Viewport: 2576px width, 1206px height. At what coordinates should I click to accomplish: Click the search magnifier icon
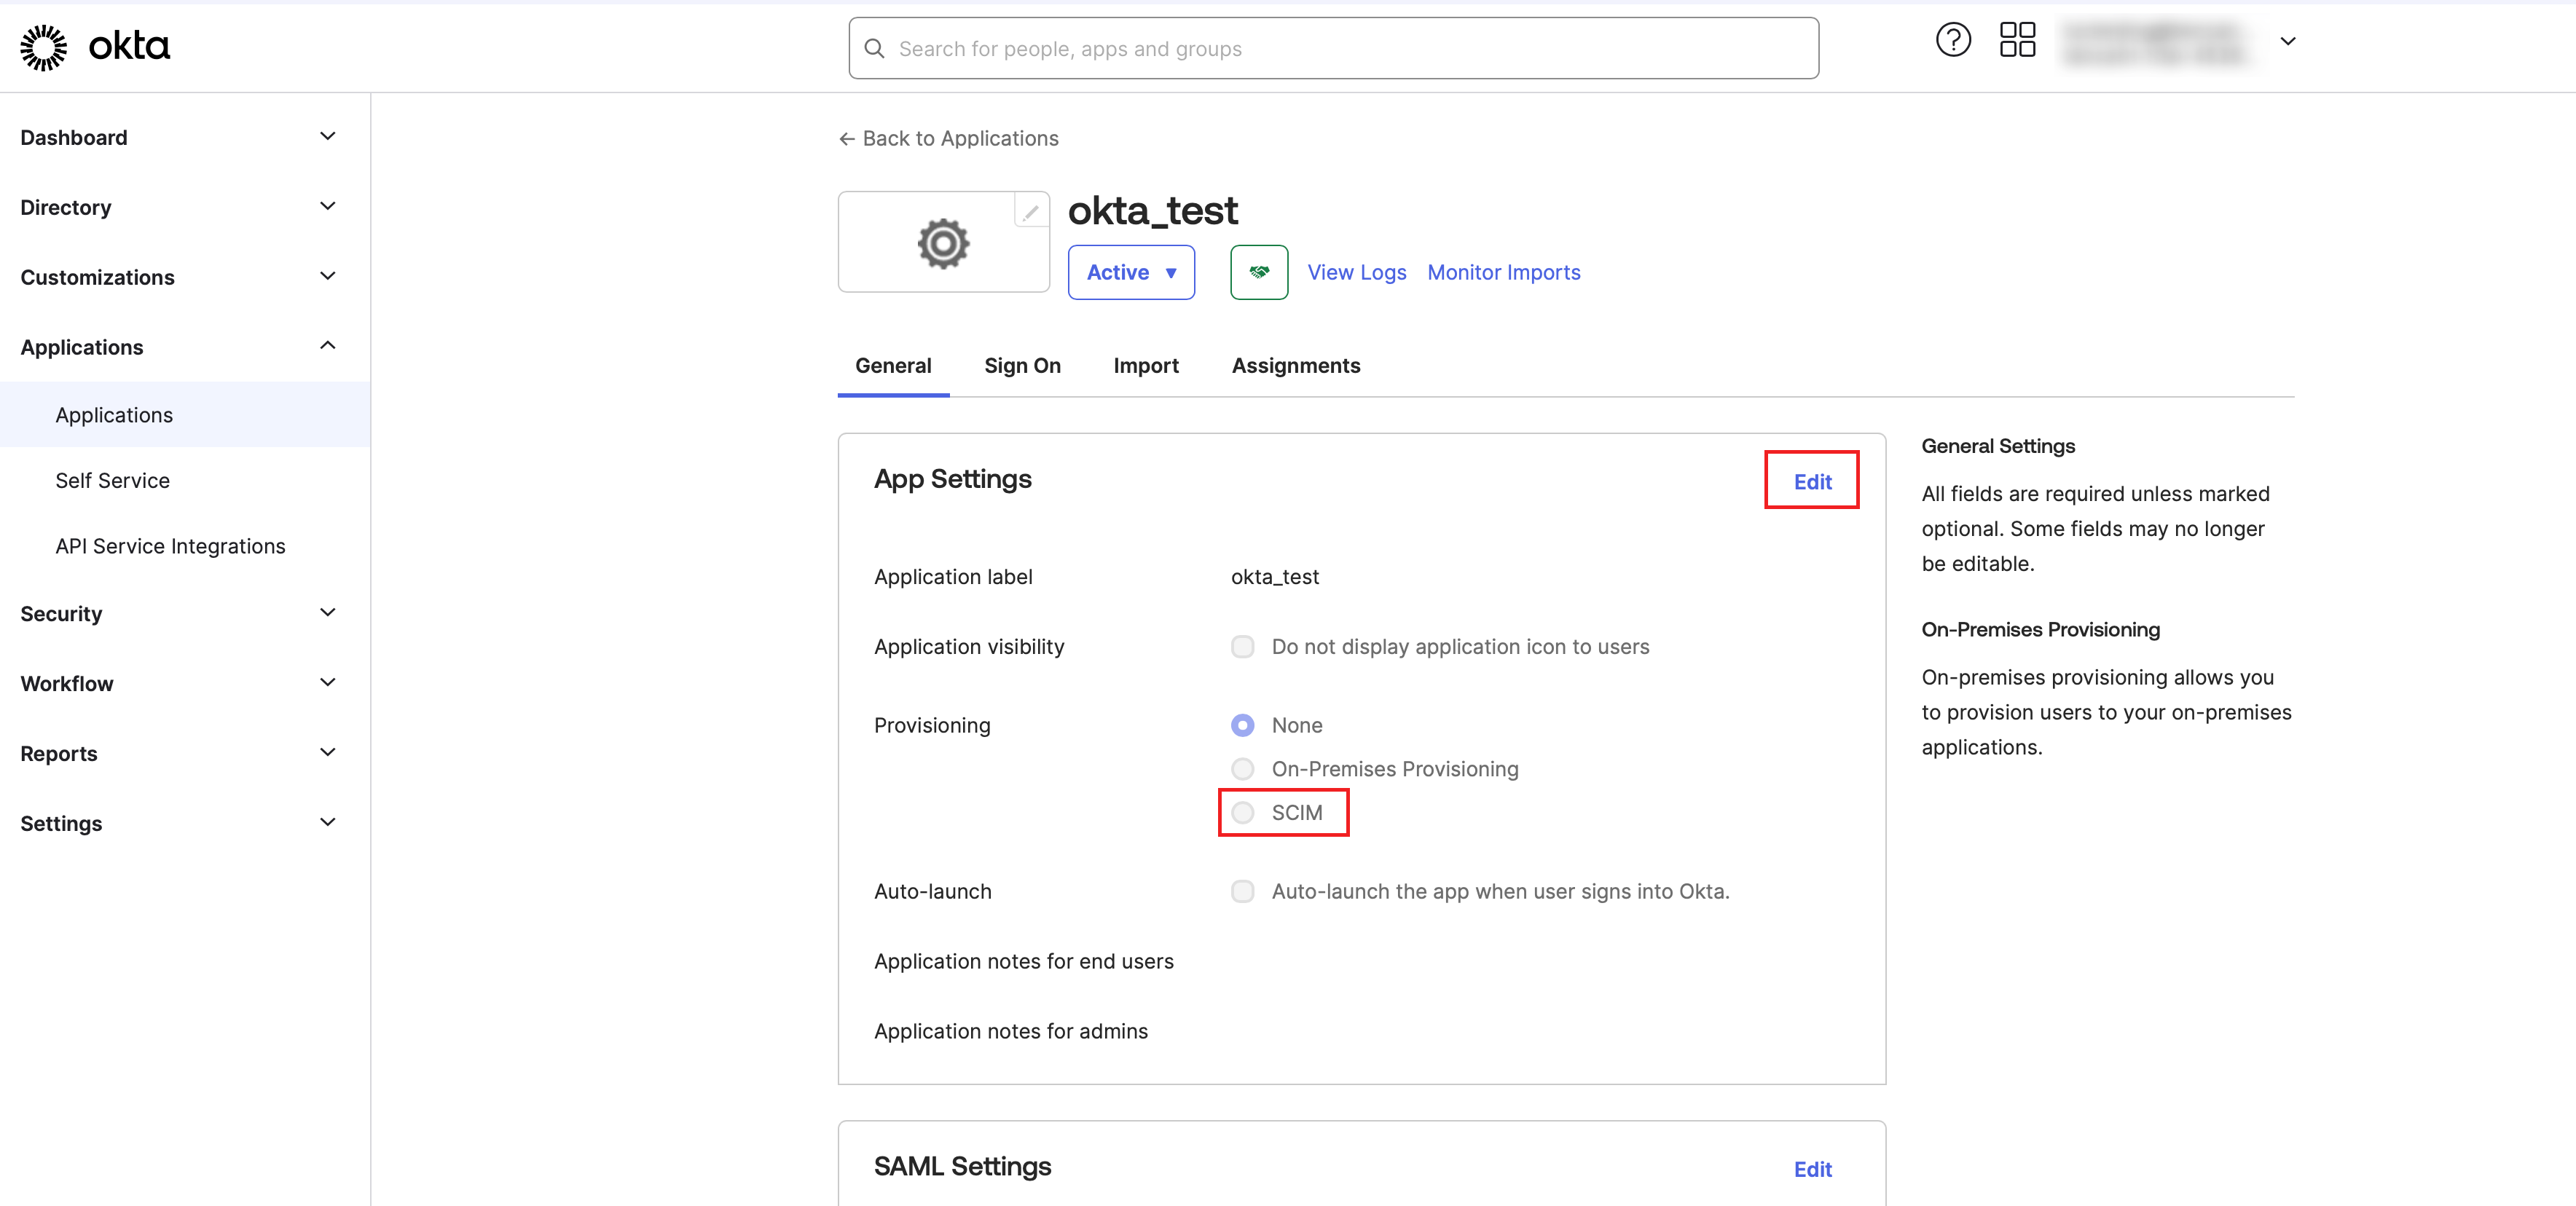[x=874, y=49]
